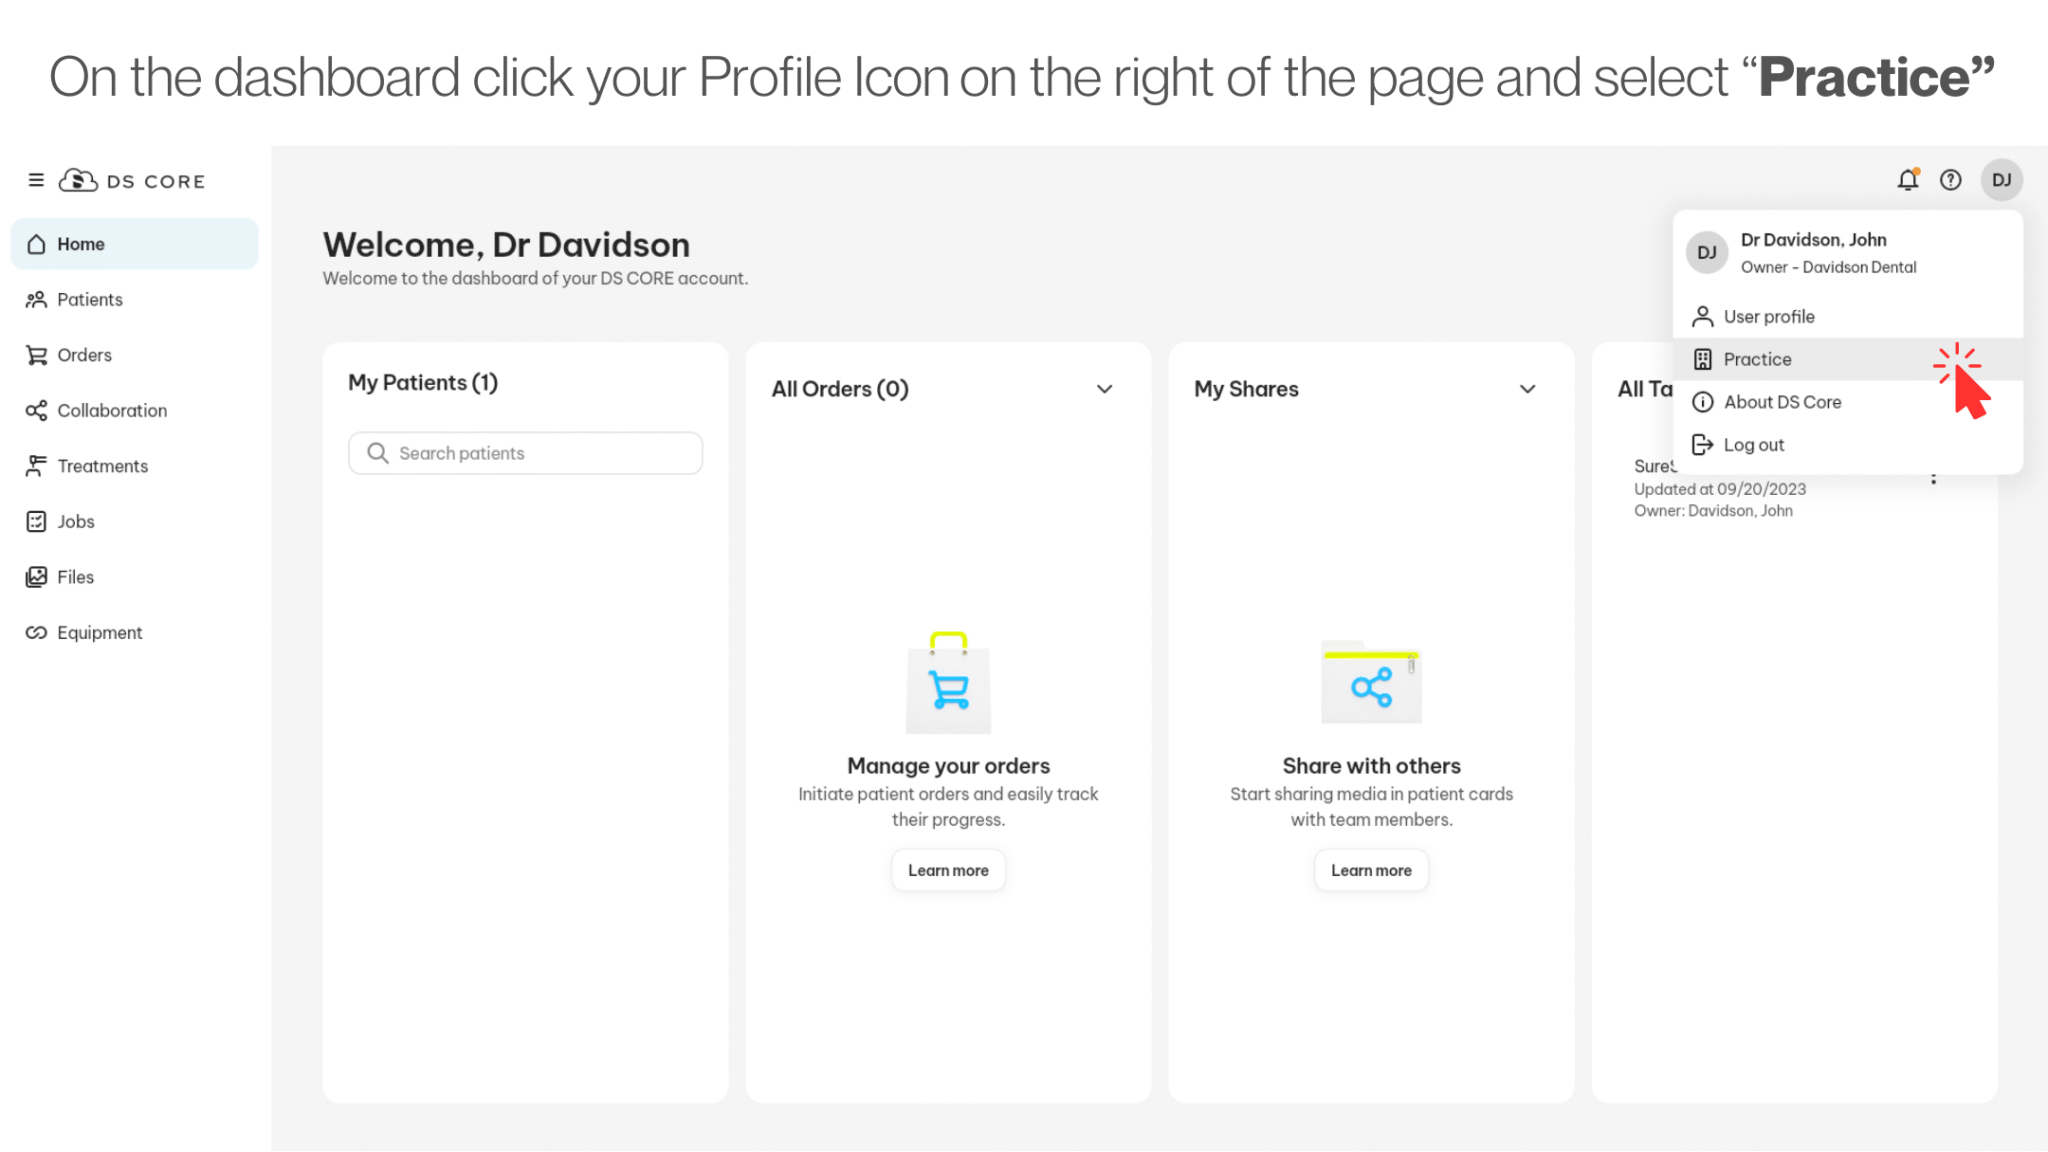
Task: Click the DJ profile avatar in header
Action: point(2002,180)
